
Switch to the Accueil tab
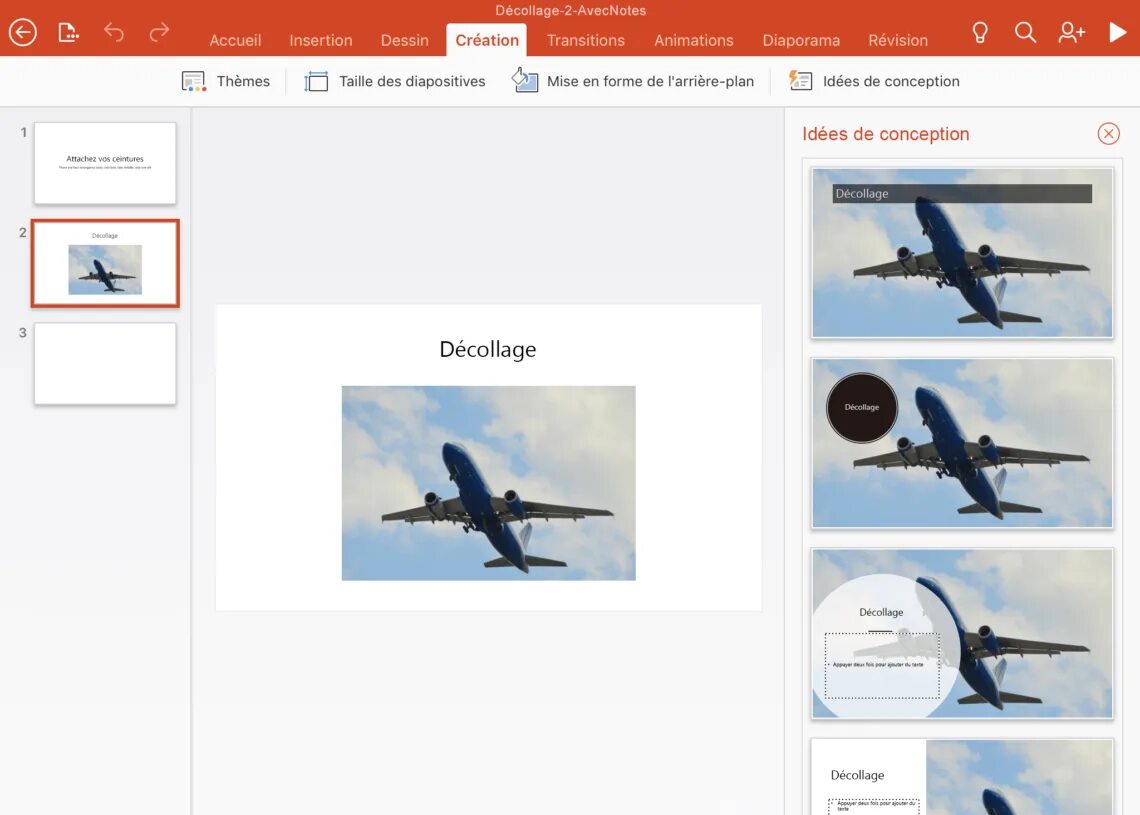tap(235, 41)
